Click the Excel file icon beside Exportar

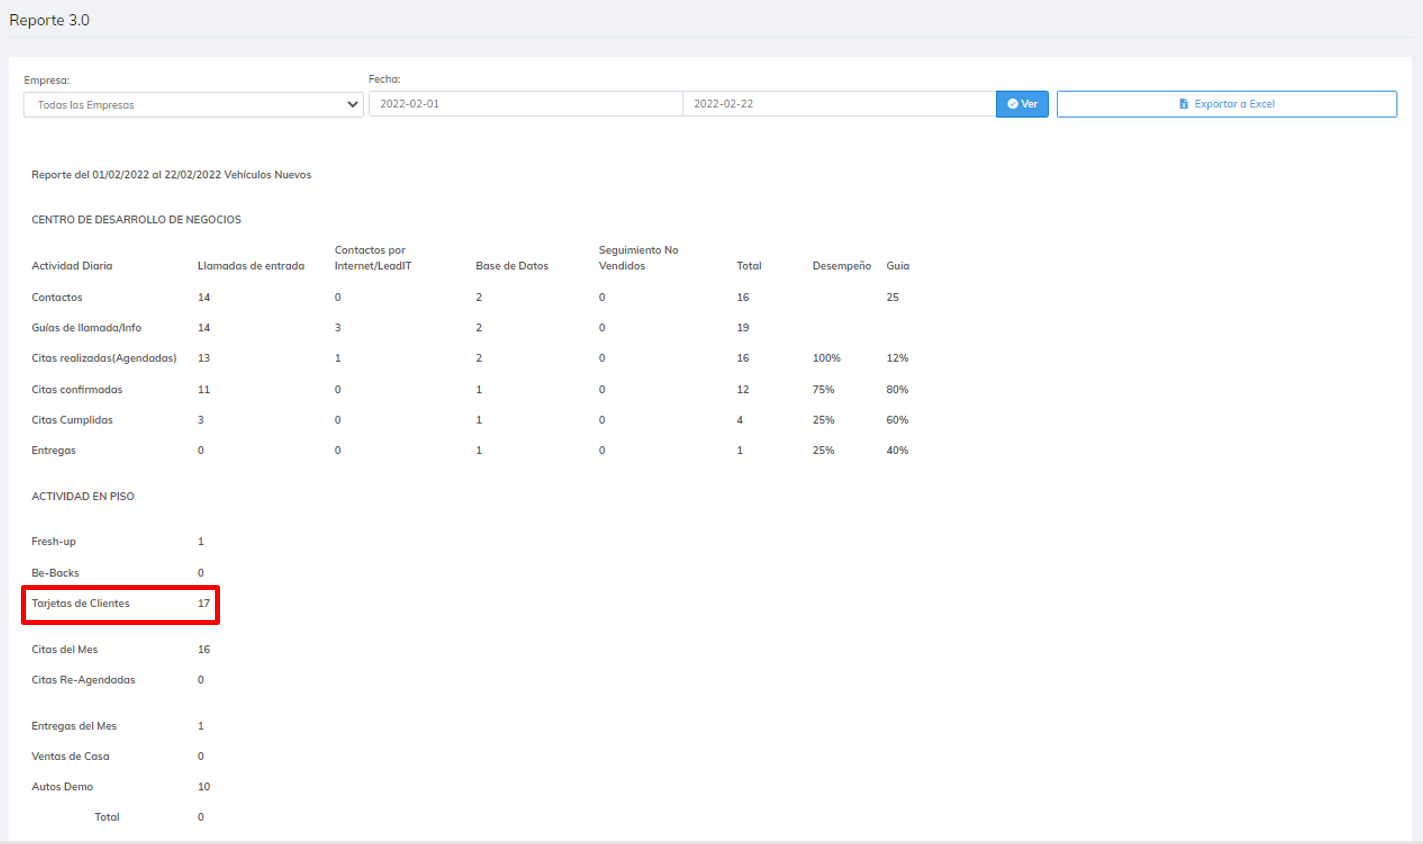(x=1184, y=104)
